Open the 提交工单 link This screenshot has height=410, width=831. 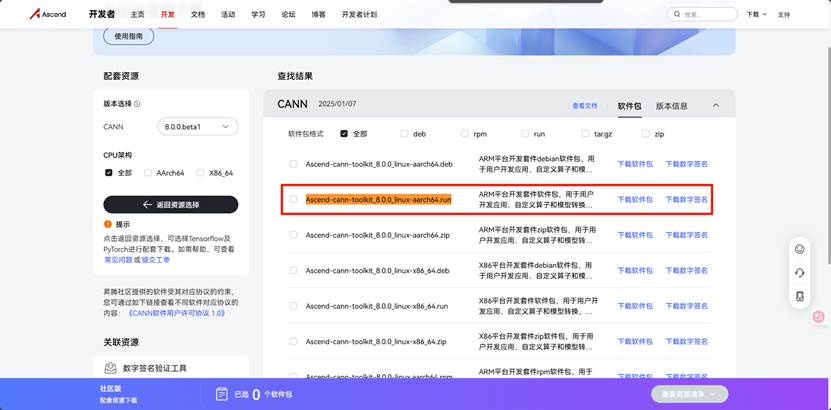point(155,260)
